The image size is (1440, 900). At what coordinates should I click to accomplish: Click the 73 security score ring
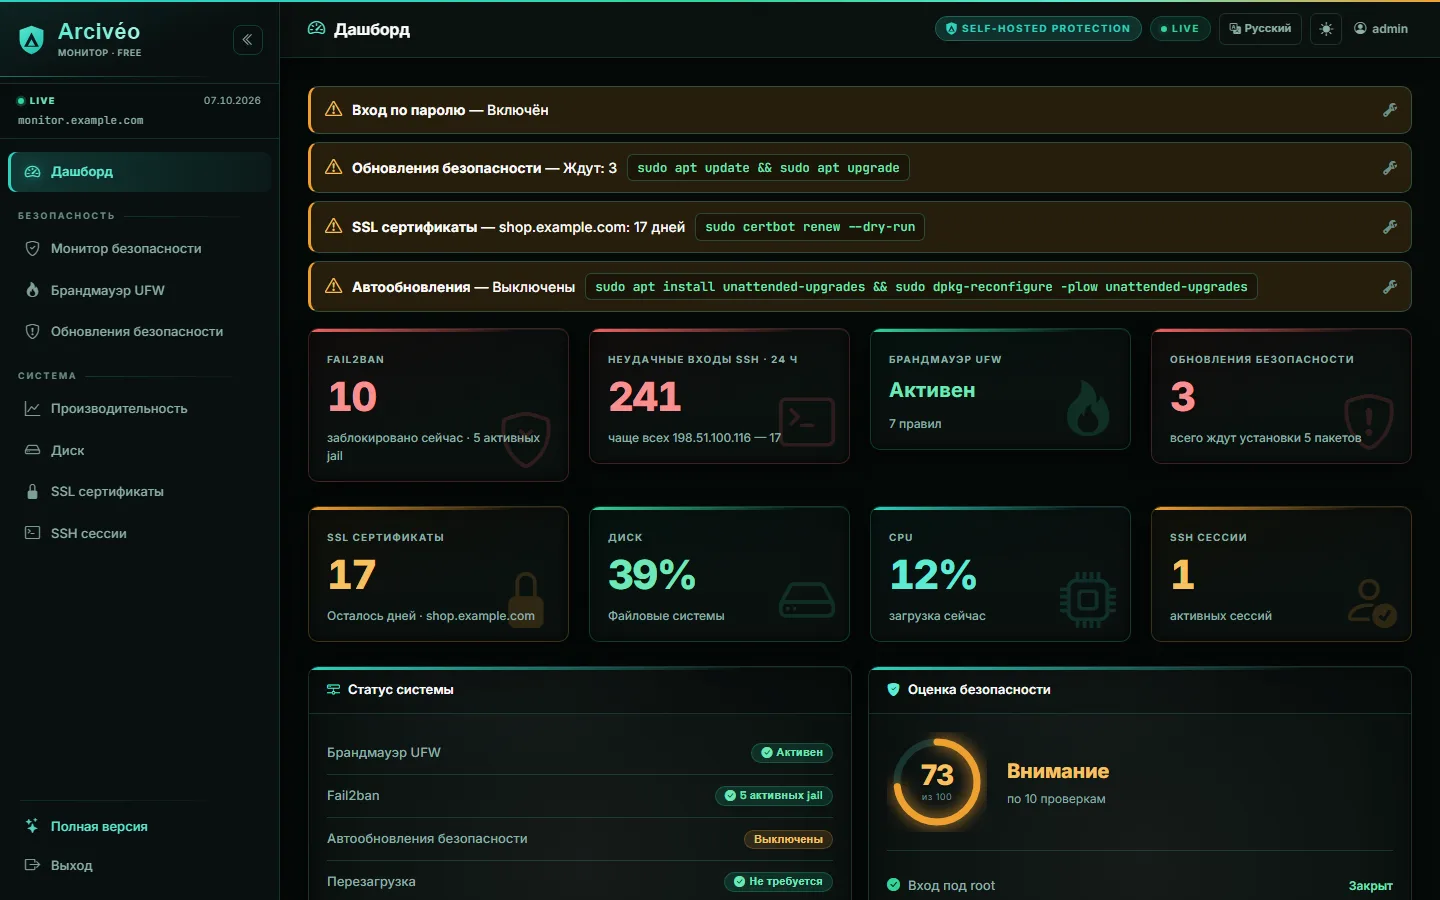click(x=937, y=783)
